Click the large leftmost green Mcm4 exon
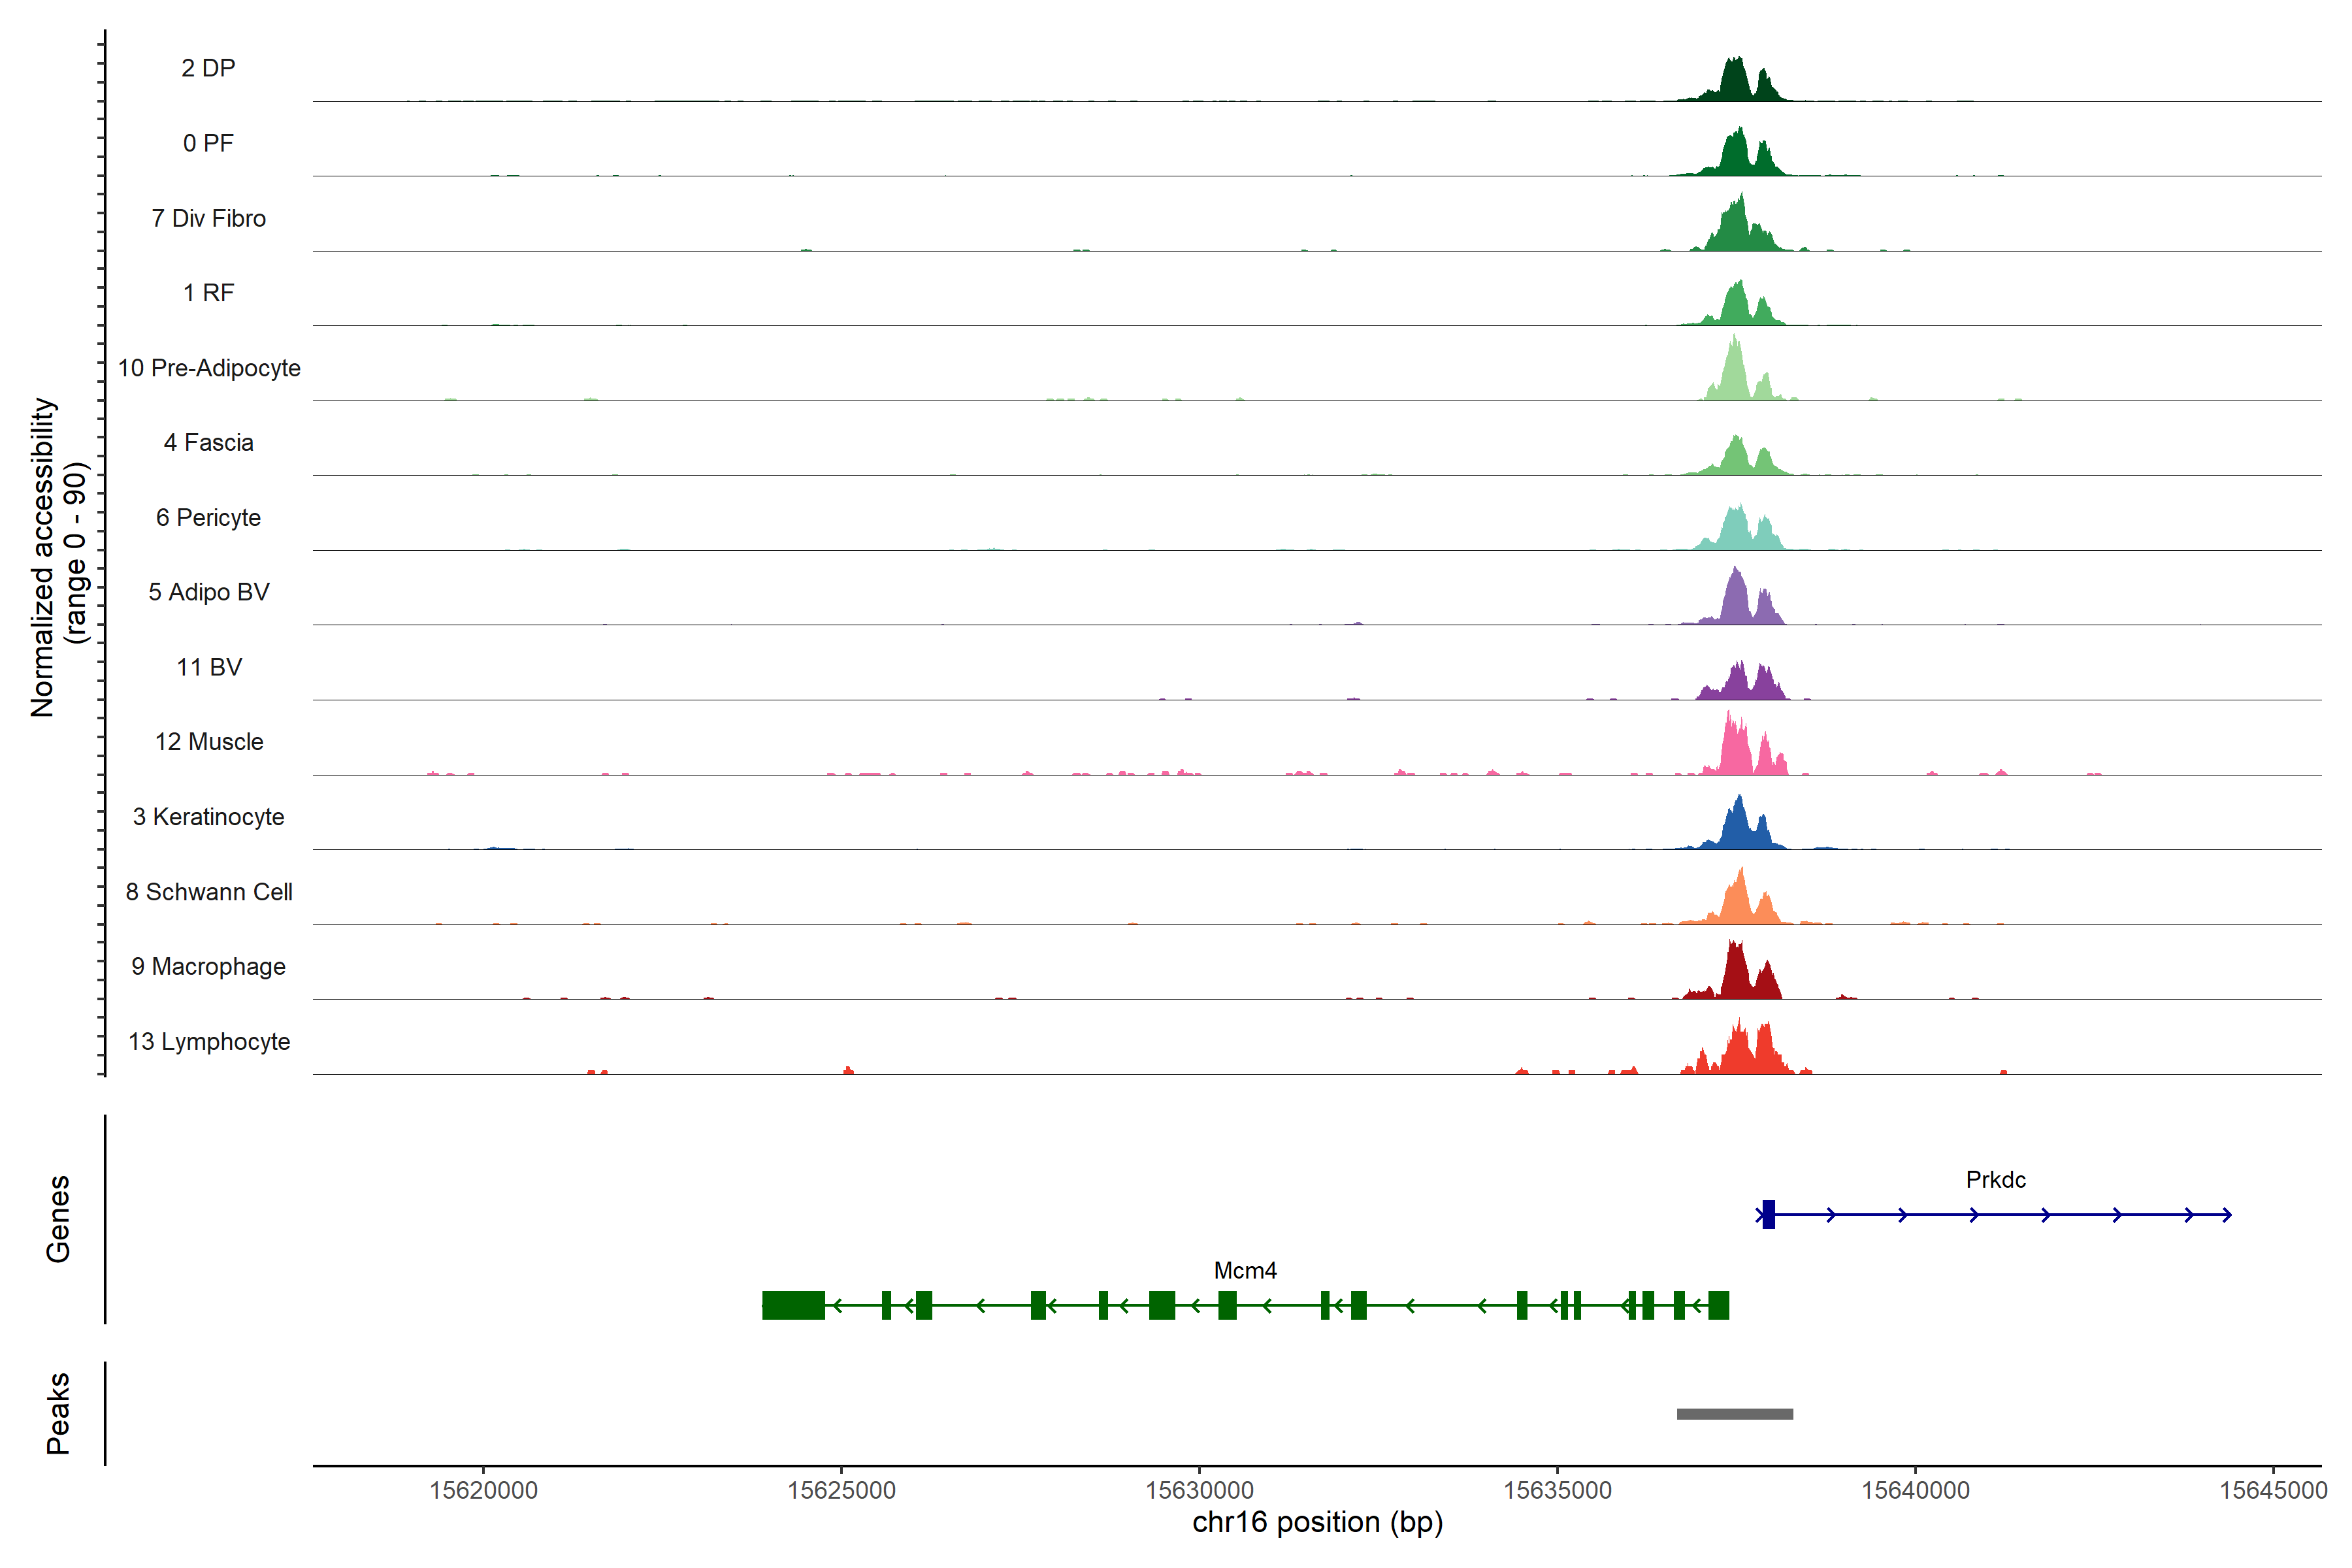 pyautogui.click(x=793, y=1305)
